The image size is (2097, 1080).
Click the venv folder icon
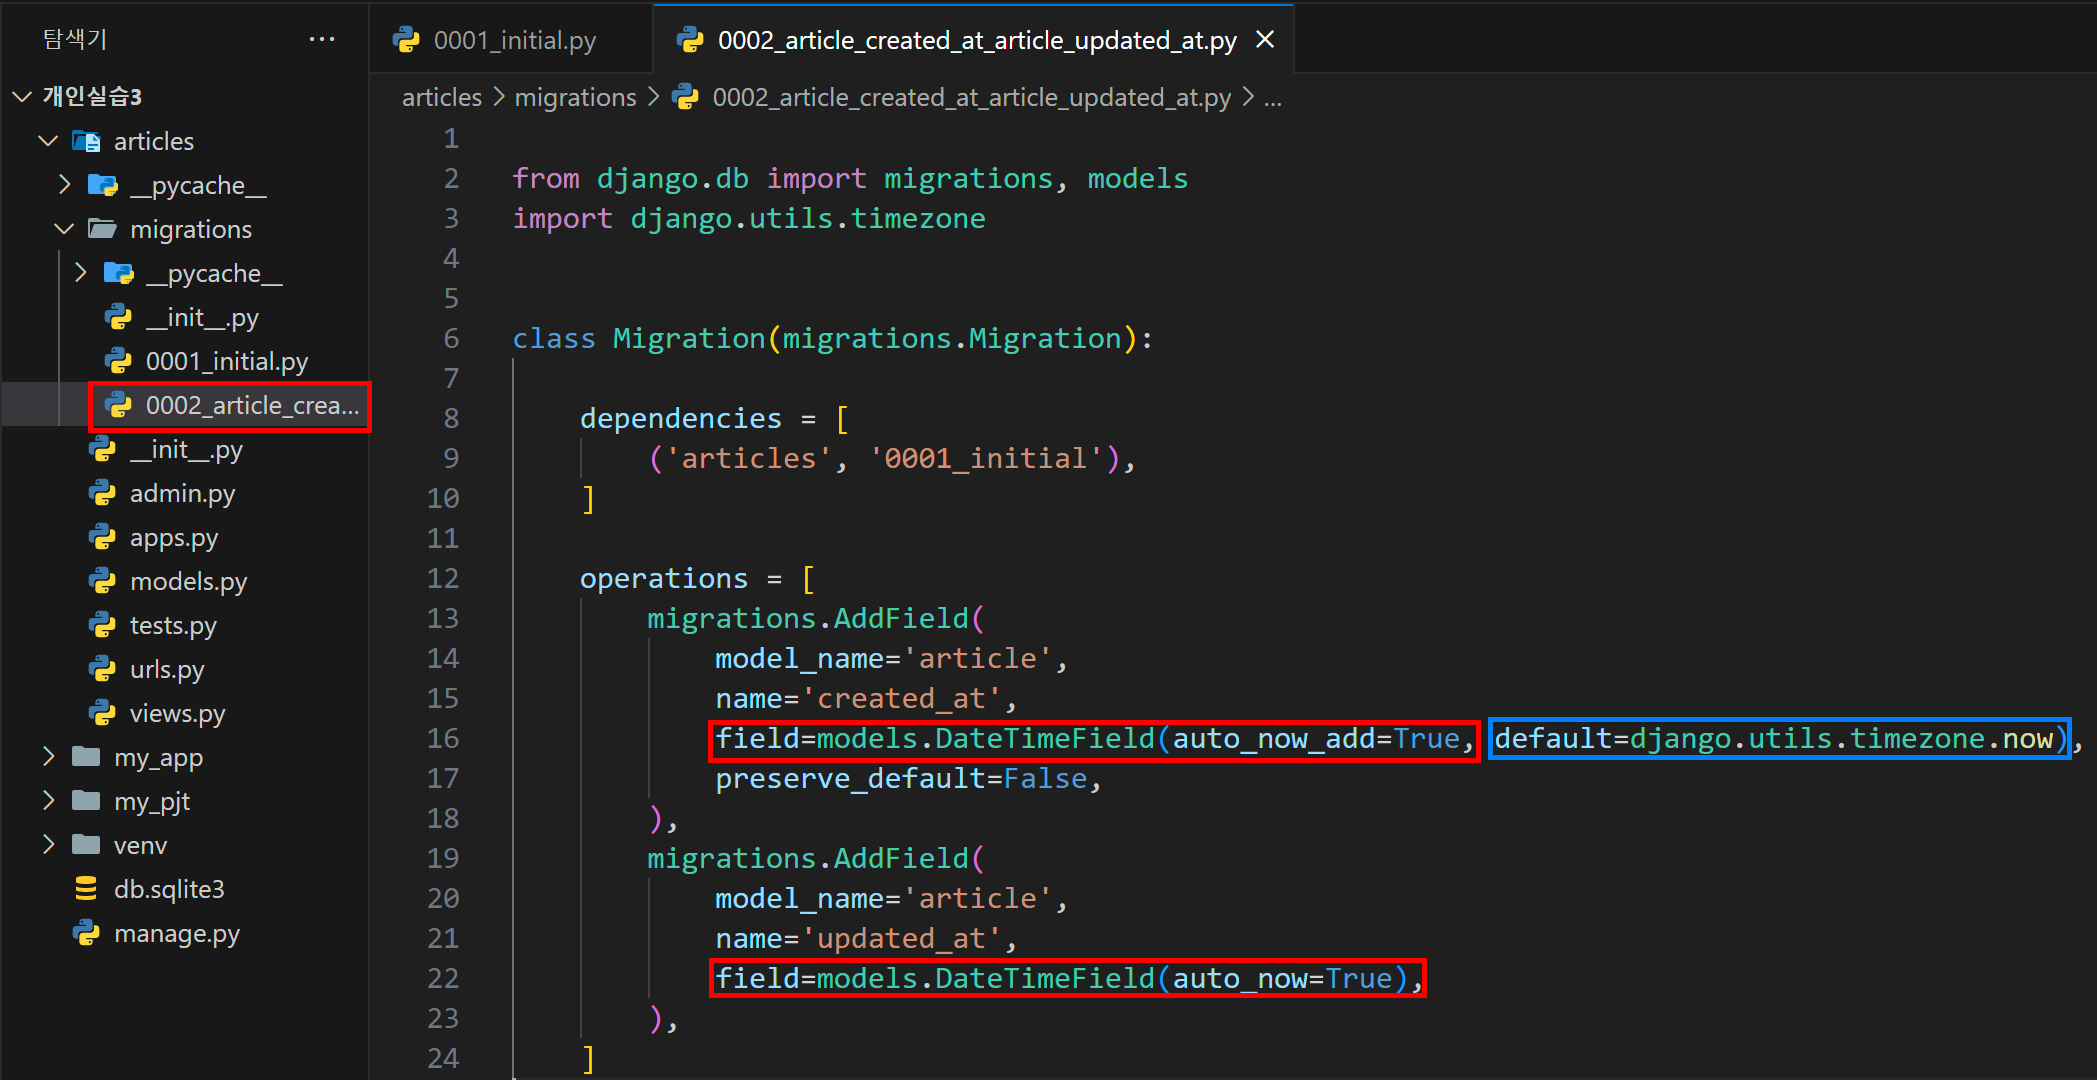click(87, 845)
